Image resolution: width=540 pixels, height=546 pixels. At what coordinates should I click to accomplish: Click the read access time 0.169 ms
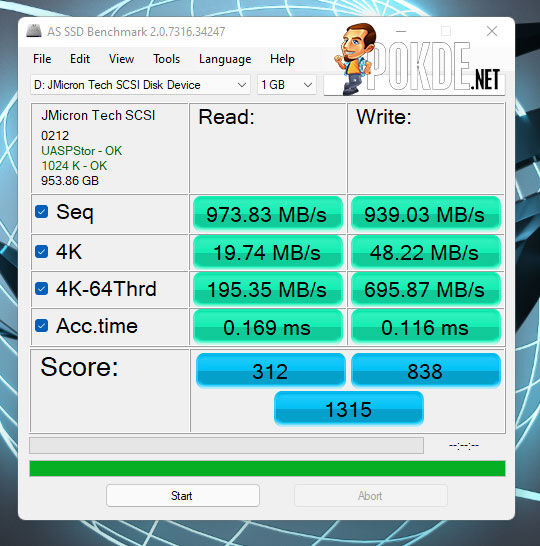(267, 327)
